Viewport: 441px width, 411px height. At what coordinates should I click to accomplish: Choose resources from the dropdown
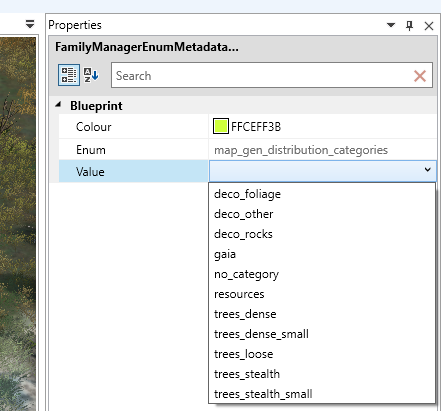click(x=322, y=294)
